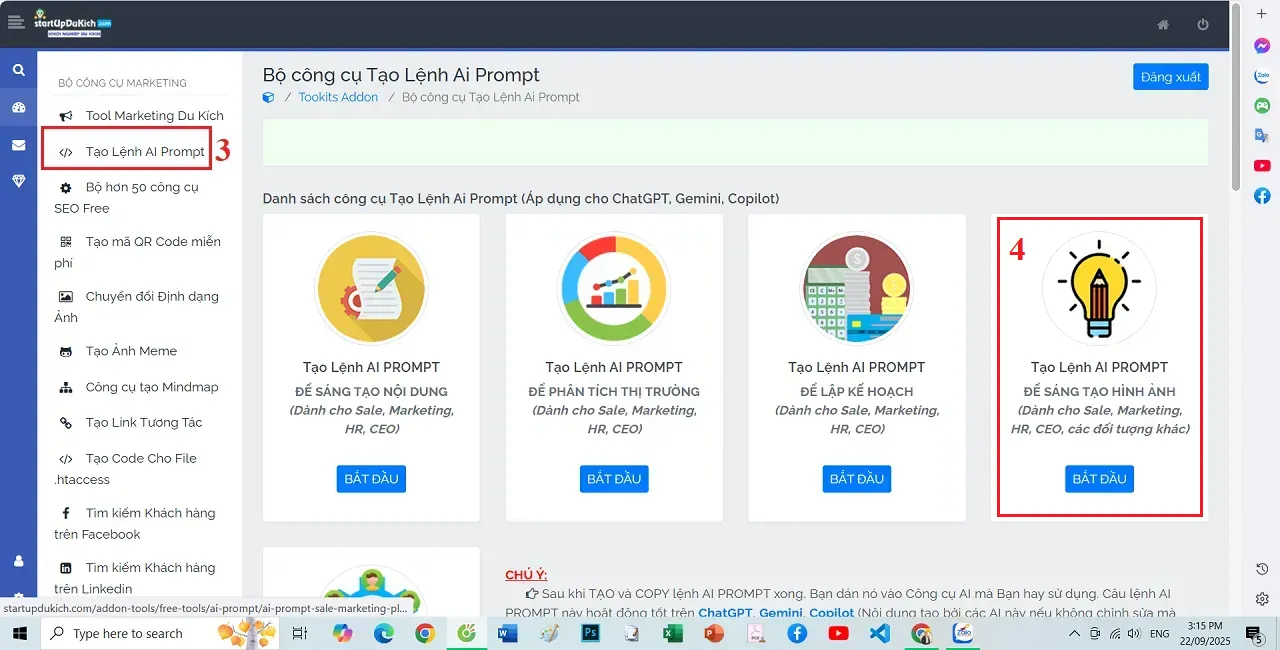This screenshot has height=650, width=1280.
Task: Open Tạo Ảnh Meme sidebar item
Action: point(130,351)
